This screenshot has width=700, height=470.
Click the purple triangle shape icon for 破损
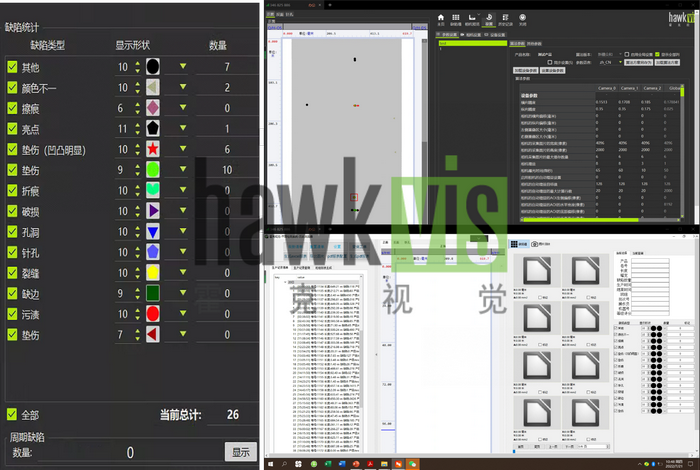(153, 211)
